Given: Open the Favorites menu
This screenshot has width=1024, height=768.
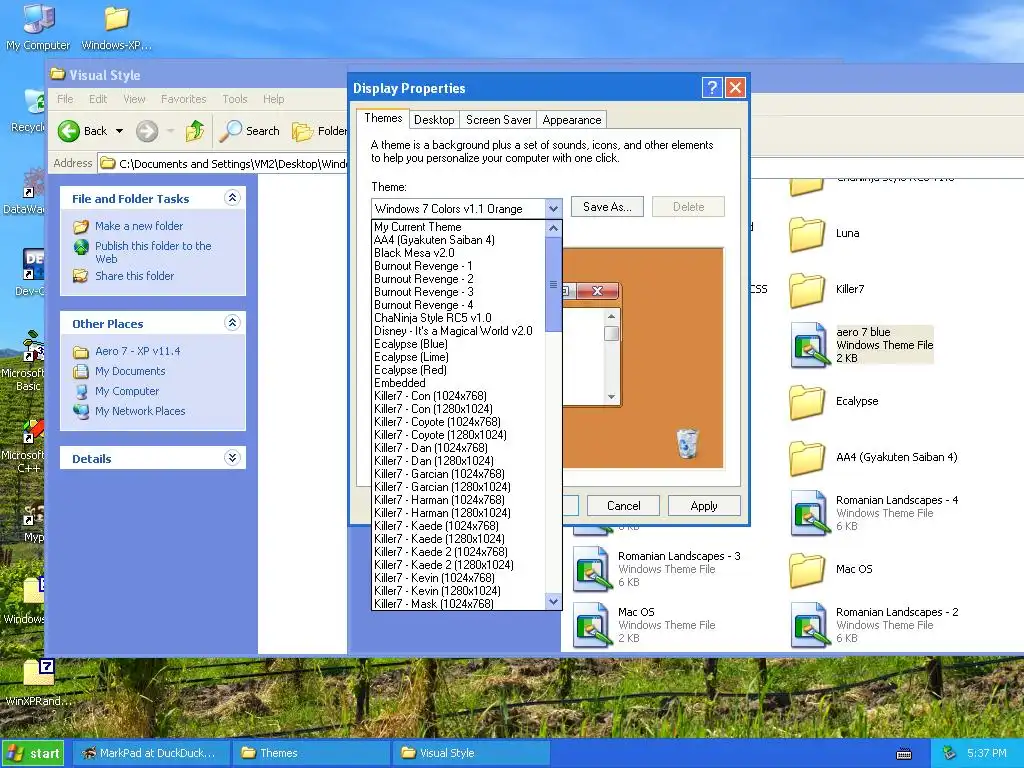Looking at the screenshot, I should point(184,99).
